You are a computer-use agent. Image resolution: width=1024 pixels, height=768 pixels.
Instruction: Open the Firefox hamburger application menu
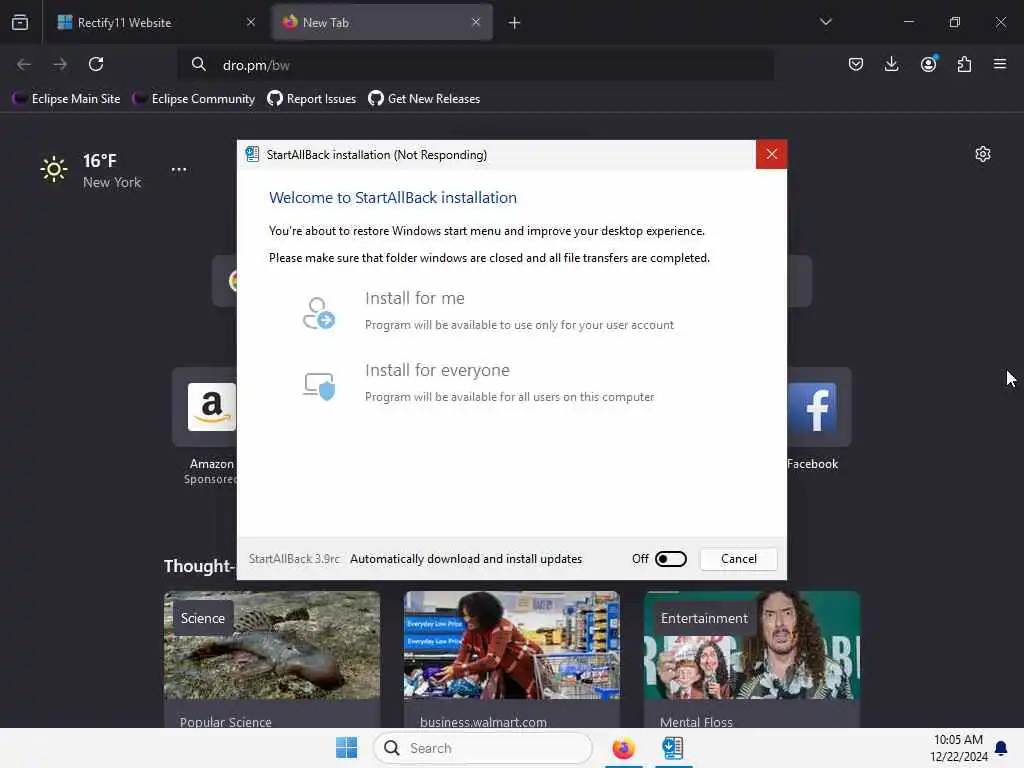point(1000,64)
